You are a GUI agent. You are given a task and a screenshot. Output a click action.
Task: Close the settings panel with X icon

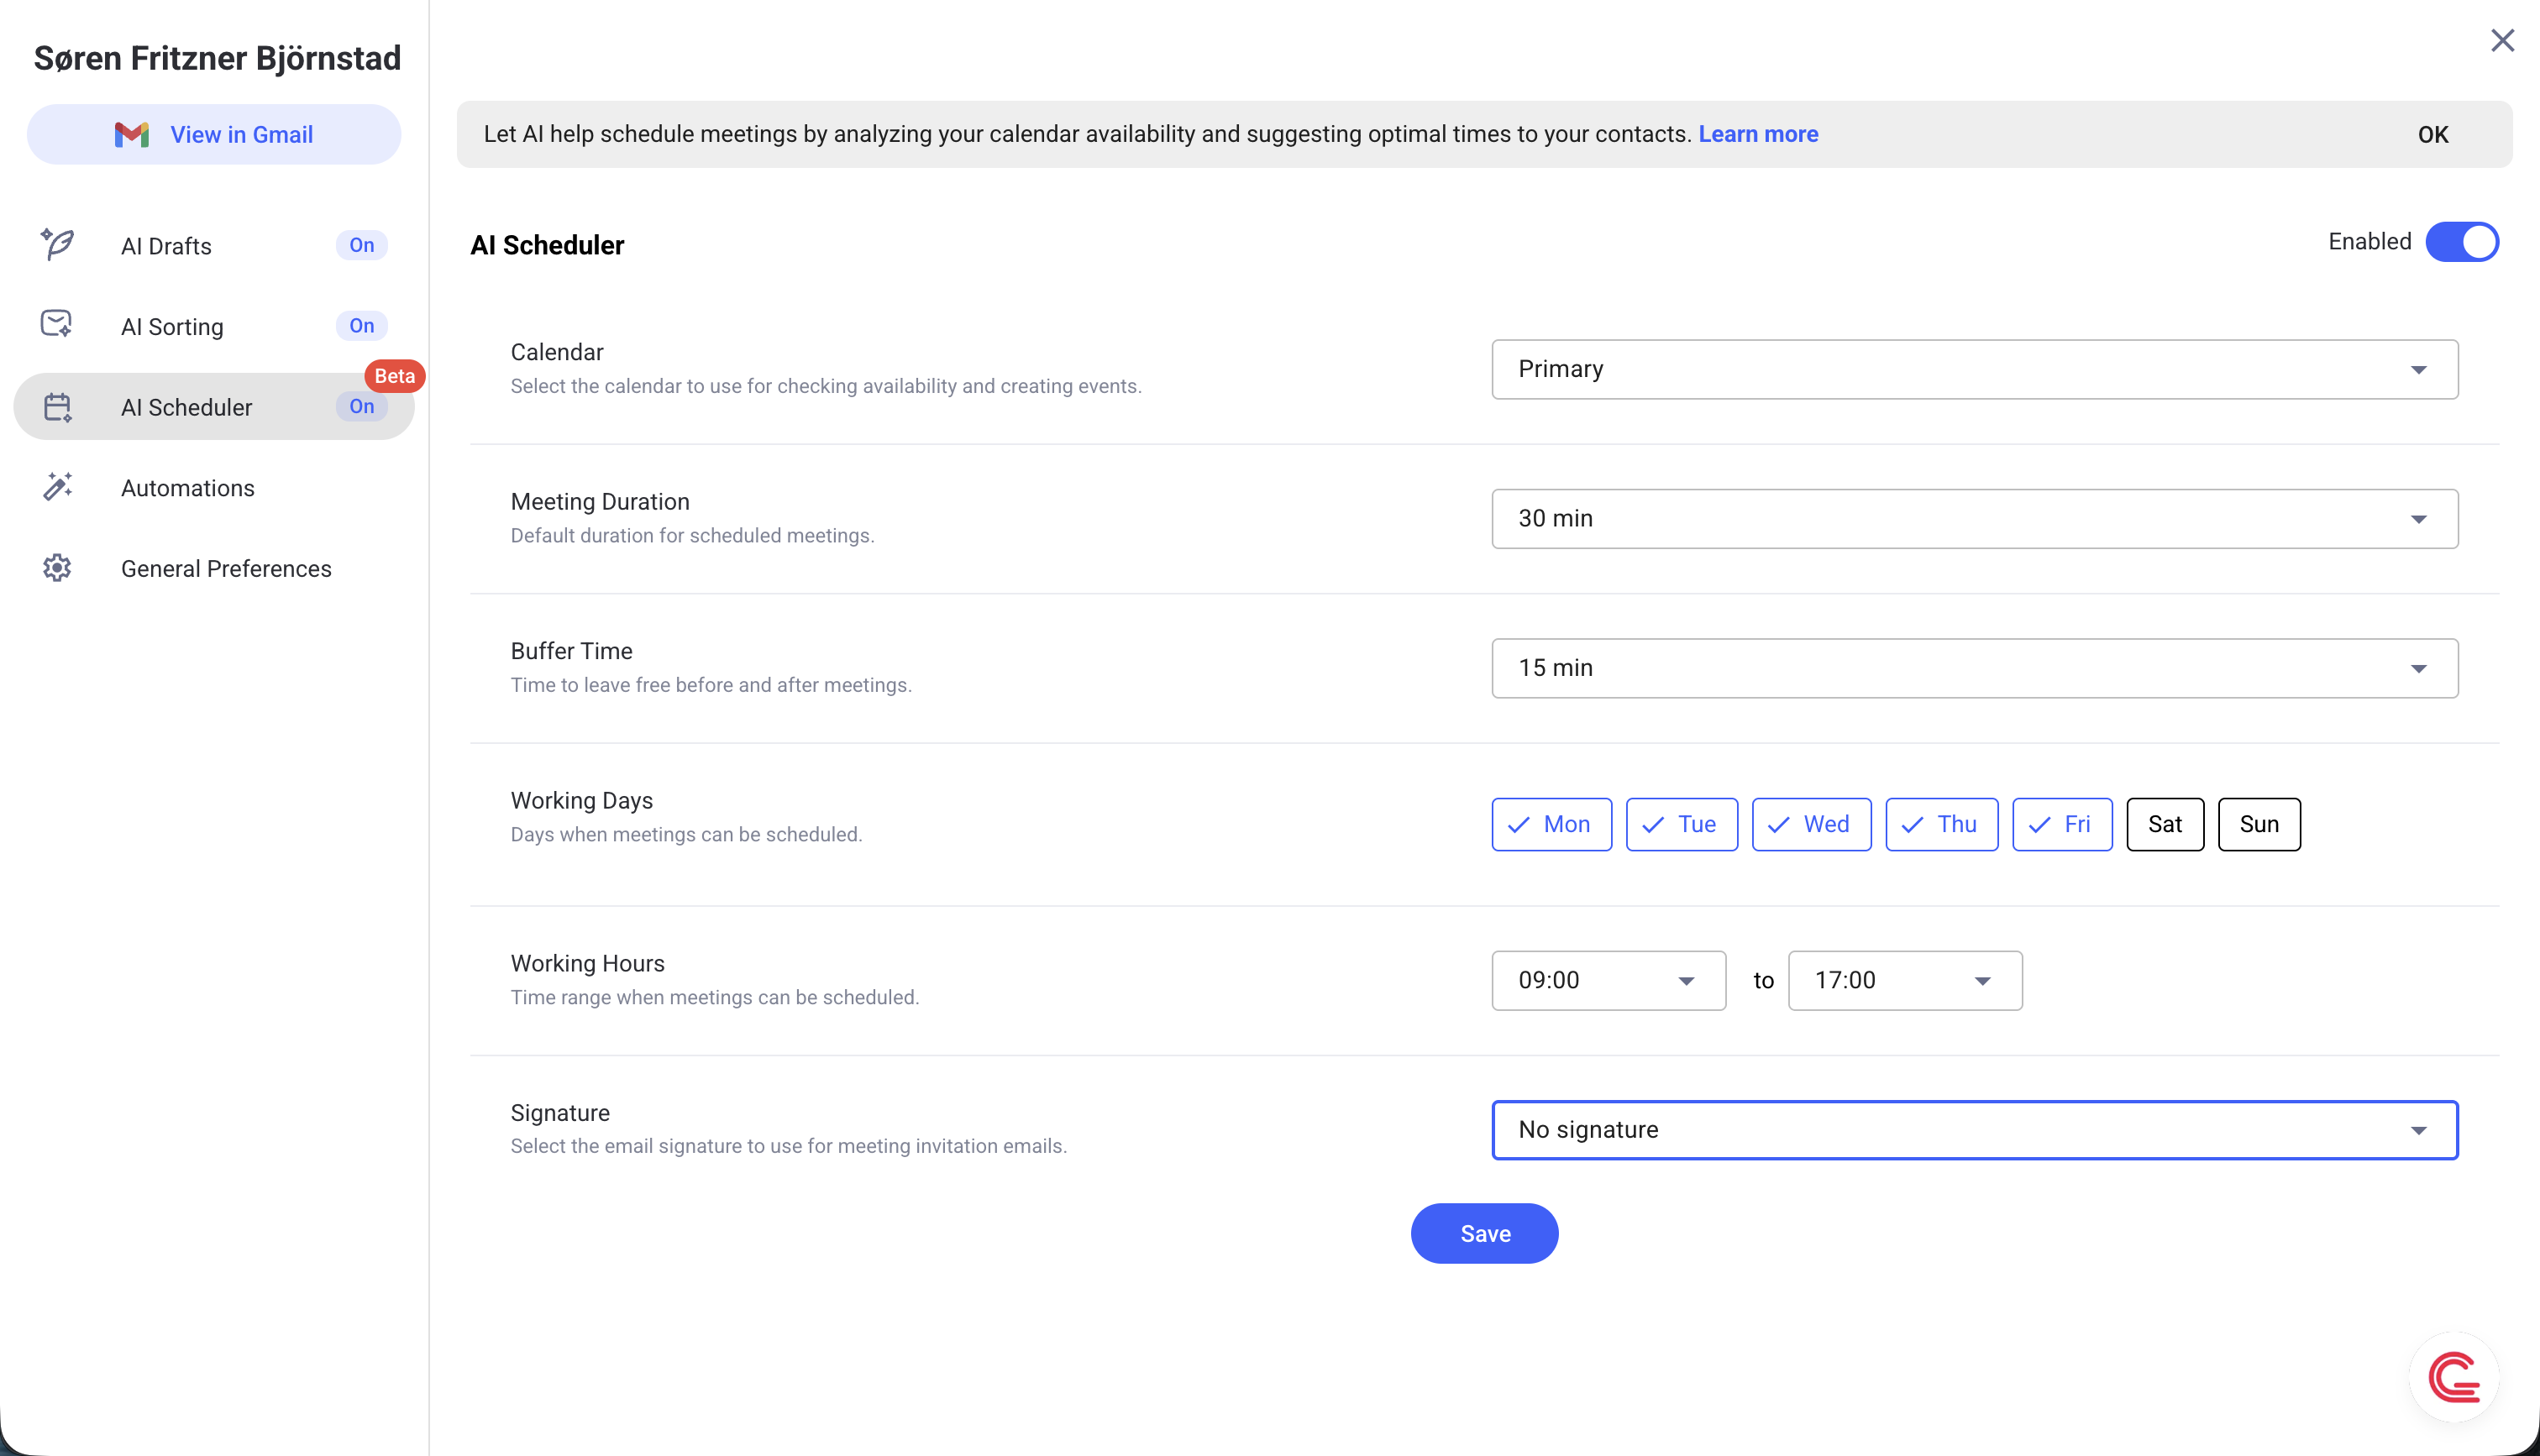2502,40
